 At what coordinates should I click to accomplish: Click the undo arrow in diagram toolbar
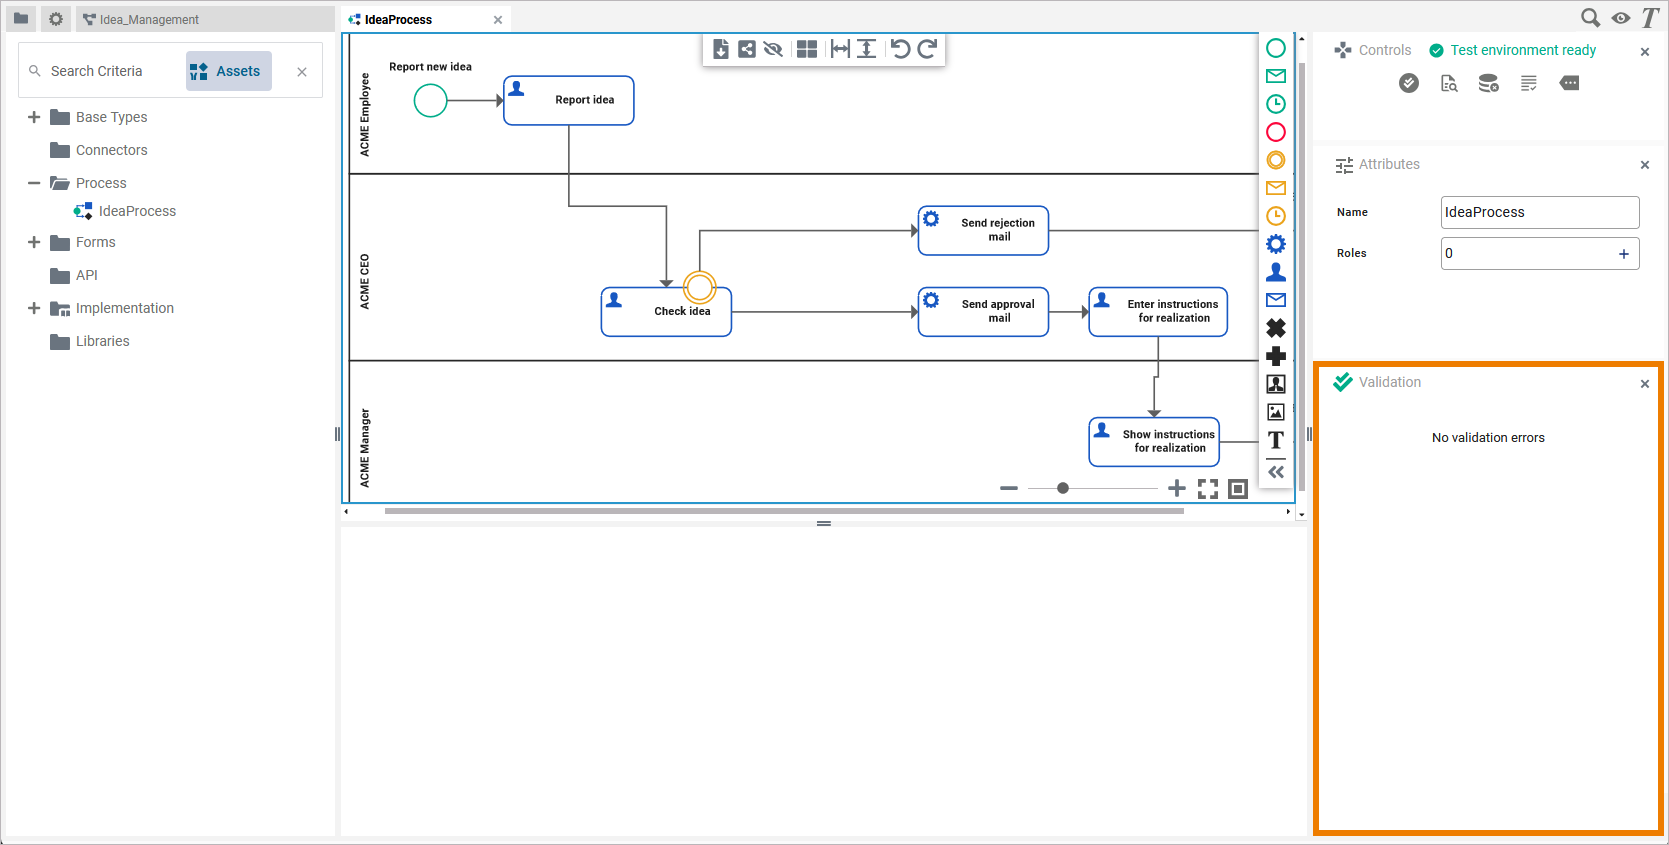coord(900,49)
